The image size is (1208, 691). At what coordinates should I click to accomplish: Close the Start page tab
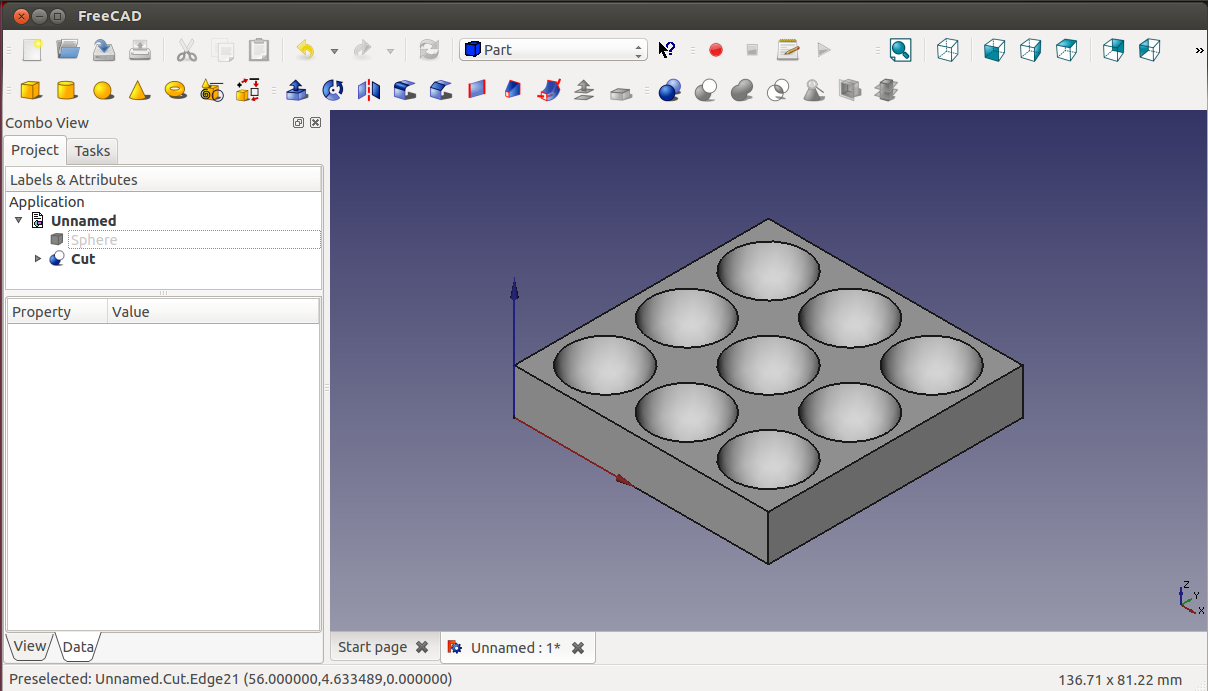[422, 647]
